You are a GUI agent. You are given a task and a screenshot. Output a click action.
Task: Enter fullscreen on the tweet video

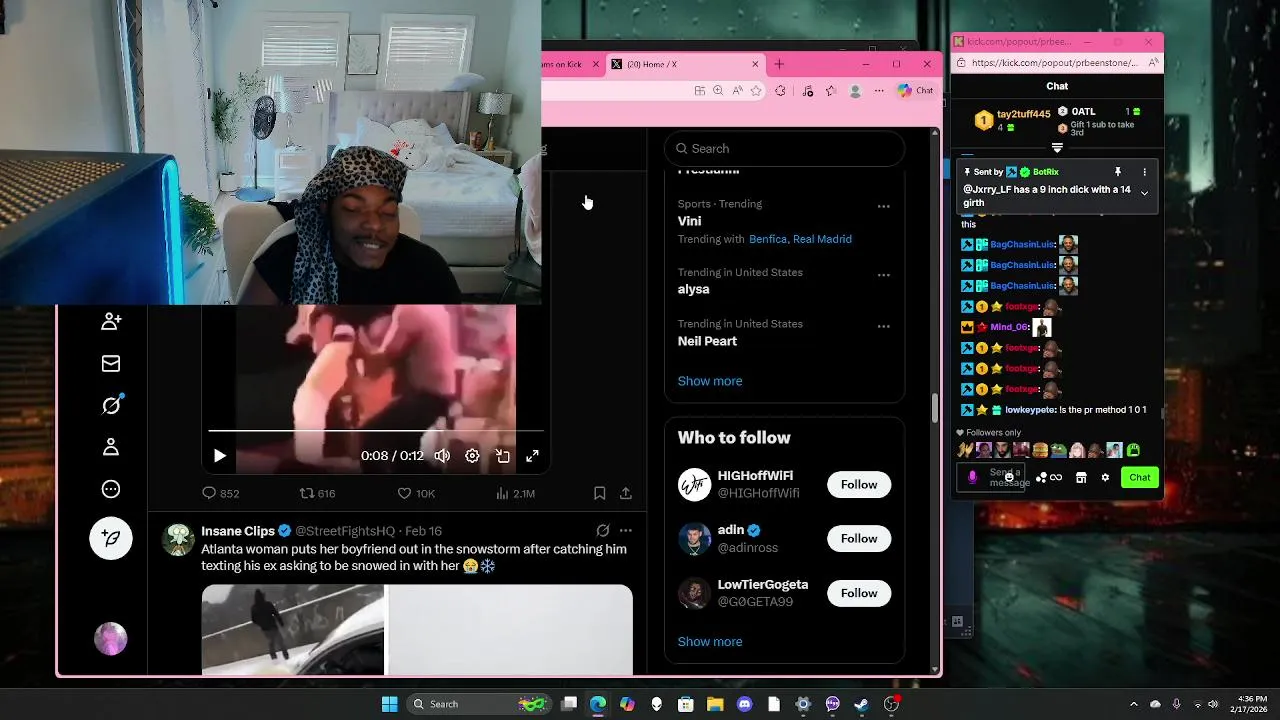pos(533,456)
